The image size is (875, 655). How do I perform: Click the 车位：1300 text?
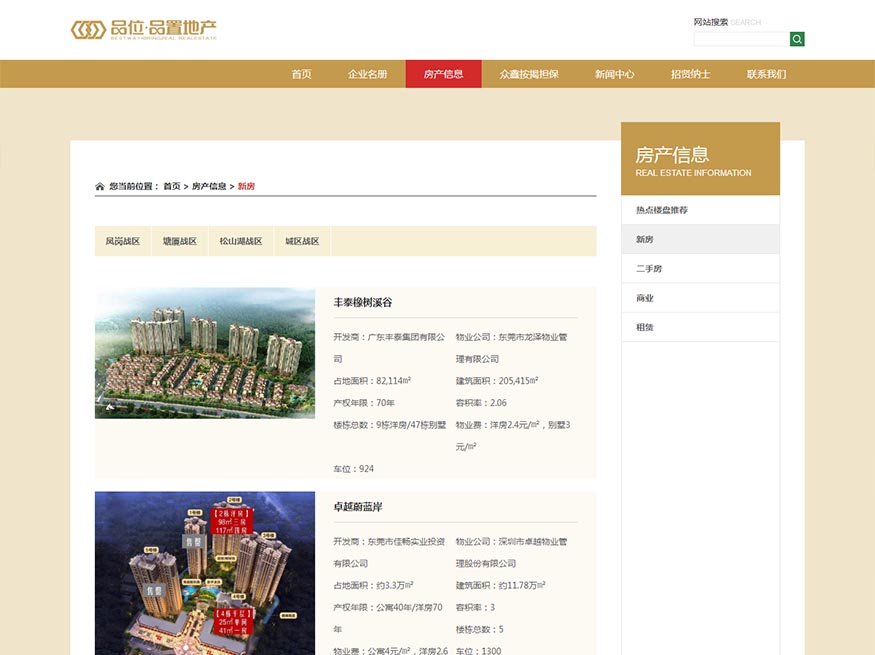pos(478,651)
